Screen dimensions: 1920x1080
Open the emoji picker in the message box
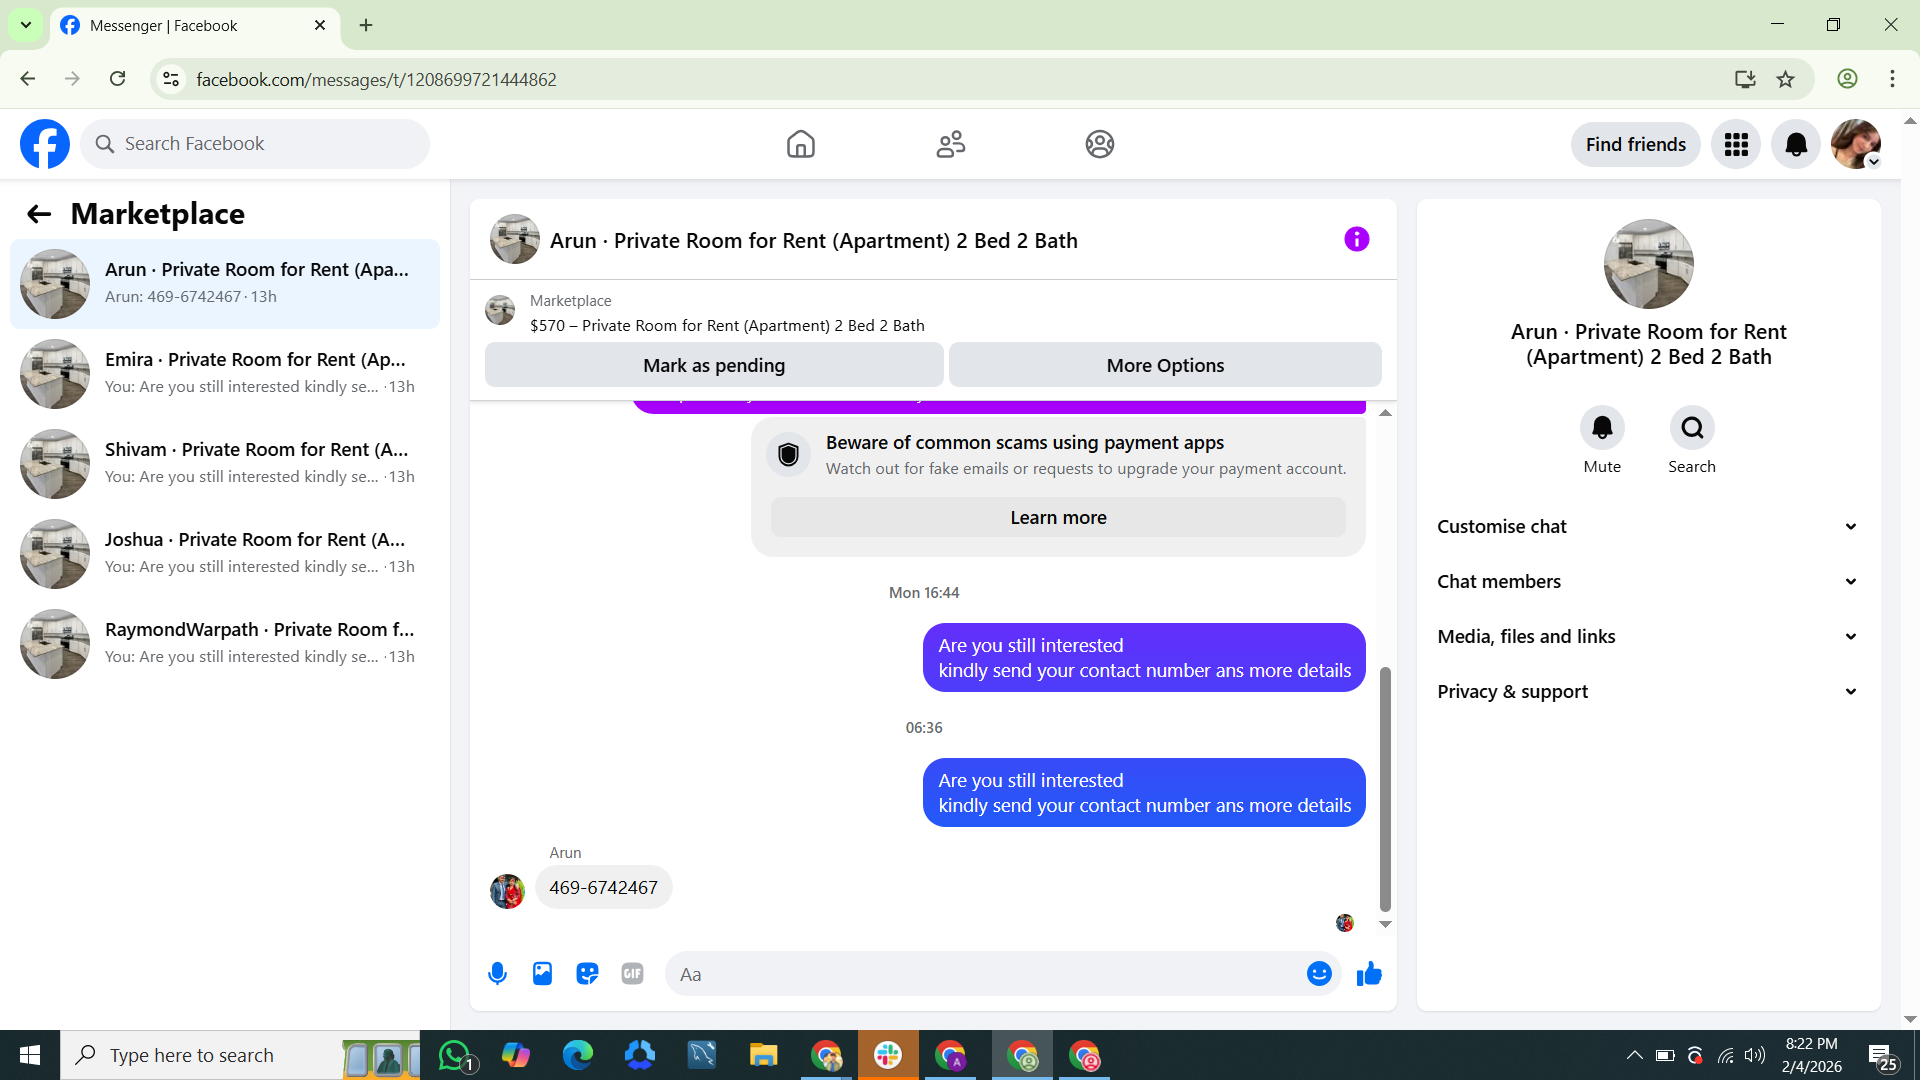(x=1319, y=974)
